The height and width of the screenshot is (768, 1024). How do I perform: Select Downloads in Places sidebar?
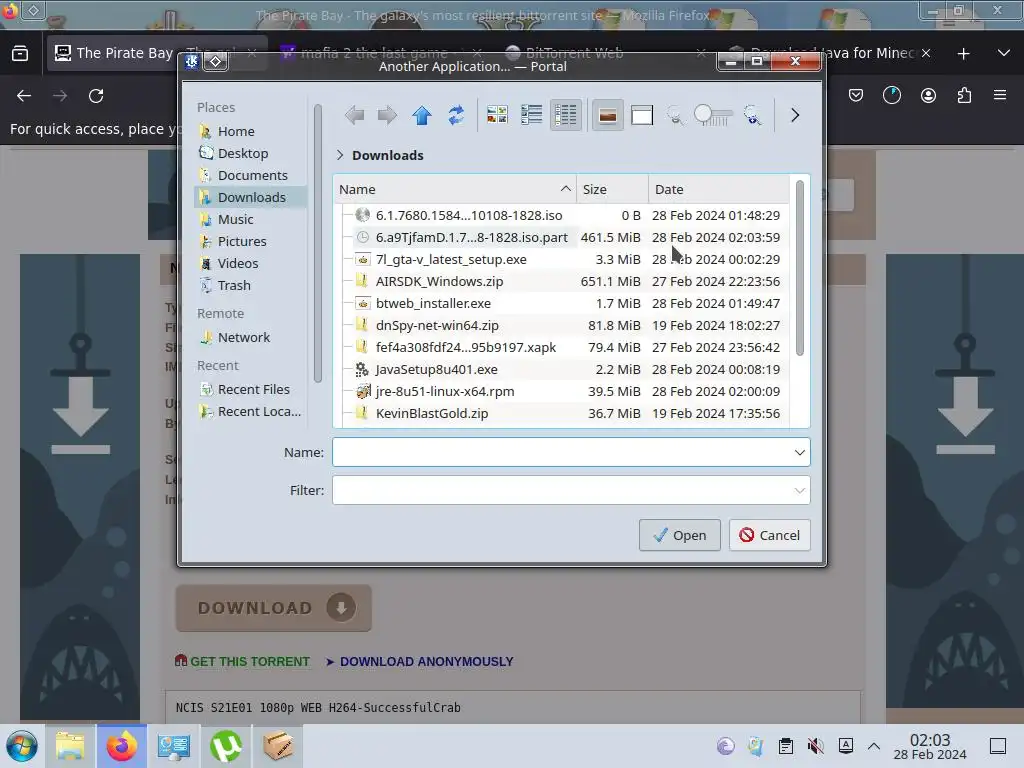pyautogui.click(x=251, y=197)
